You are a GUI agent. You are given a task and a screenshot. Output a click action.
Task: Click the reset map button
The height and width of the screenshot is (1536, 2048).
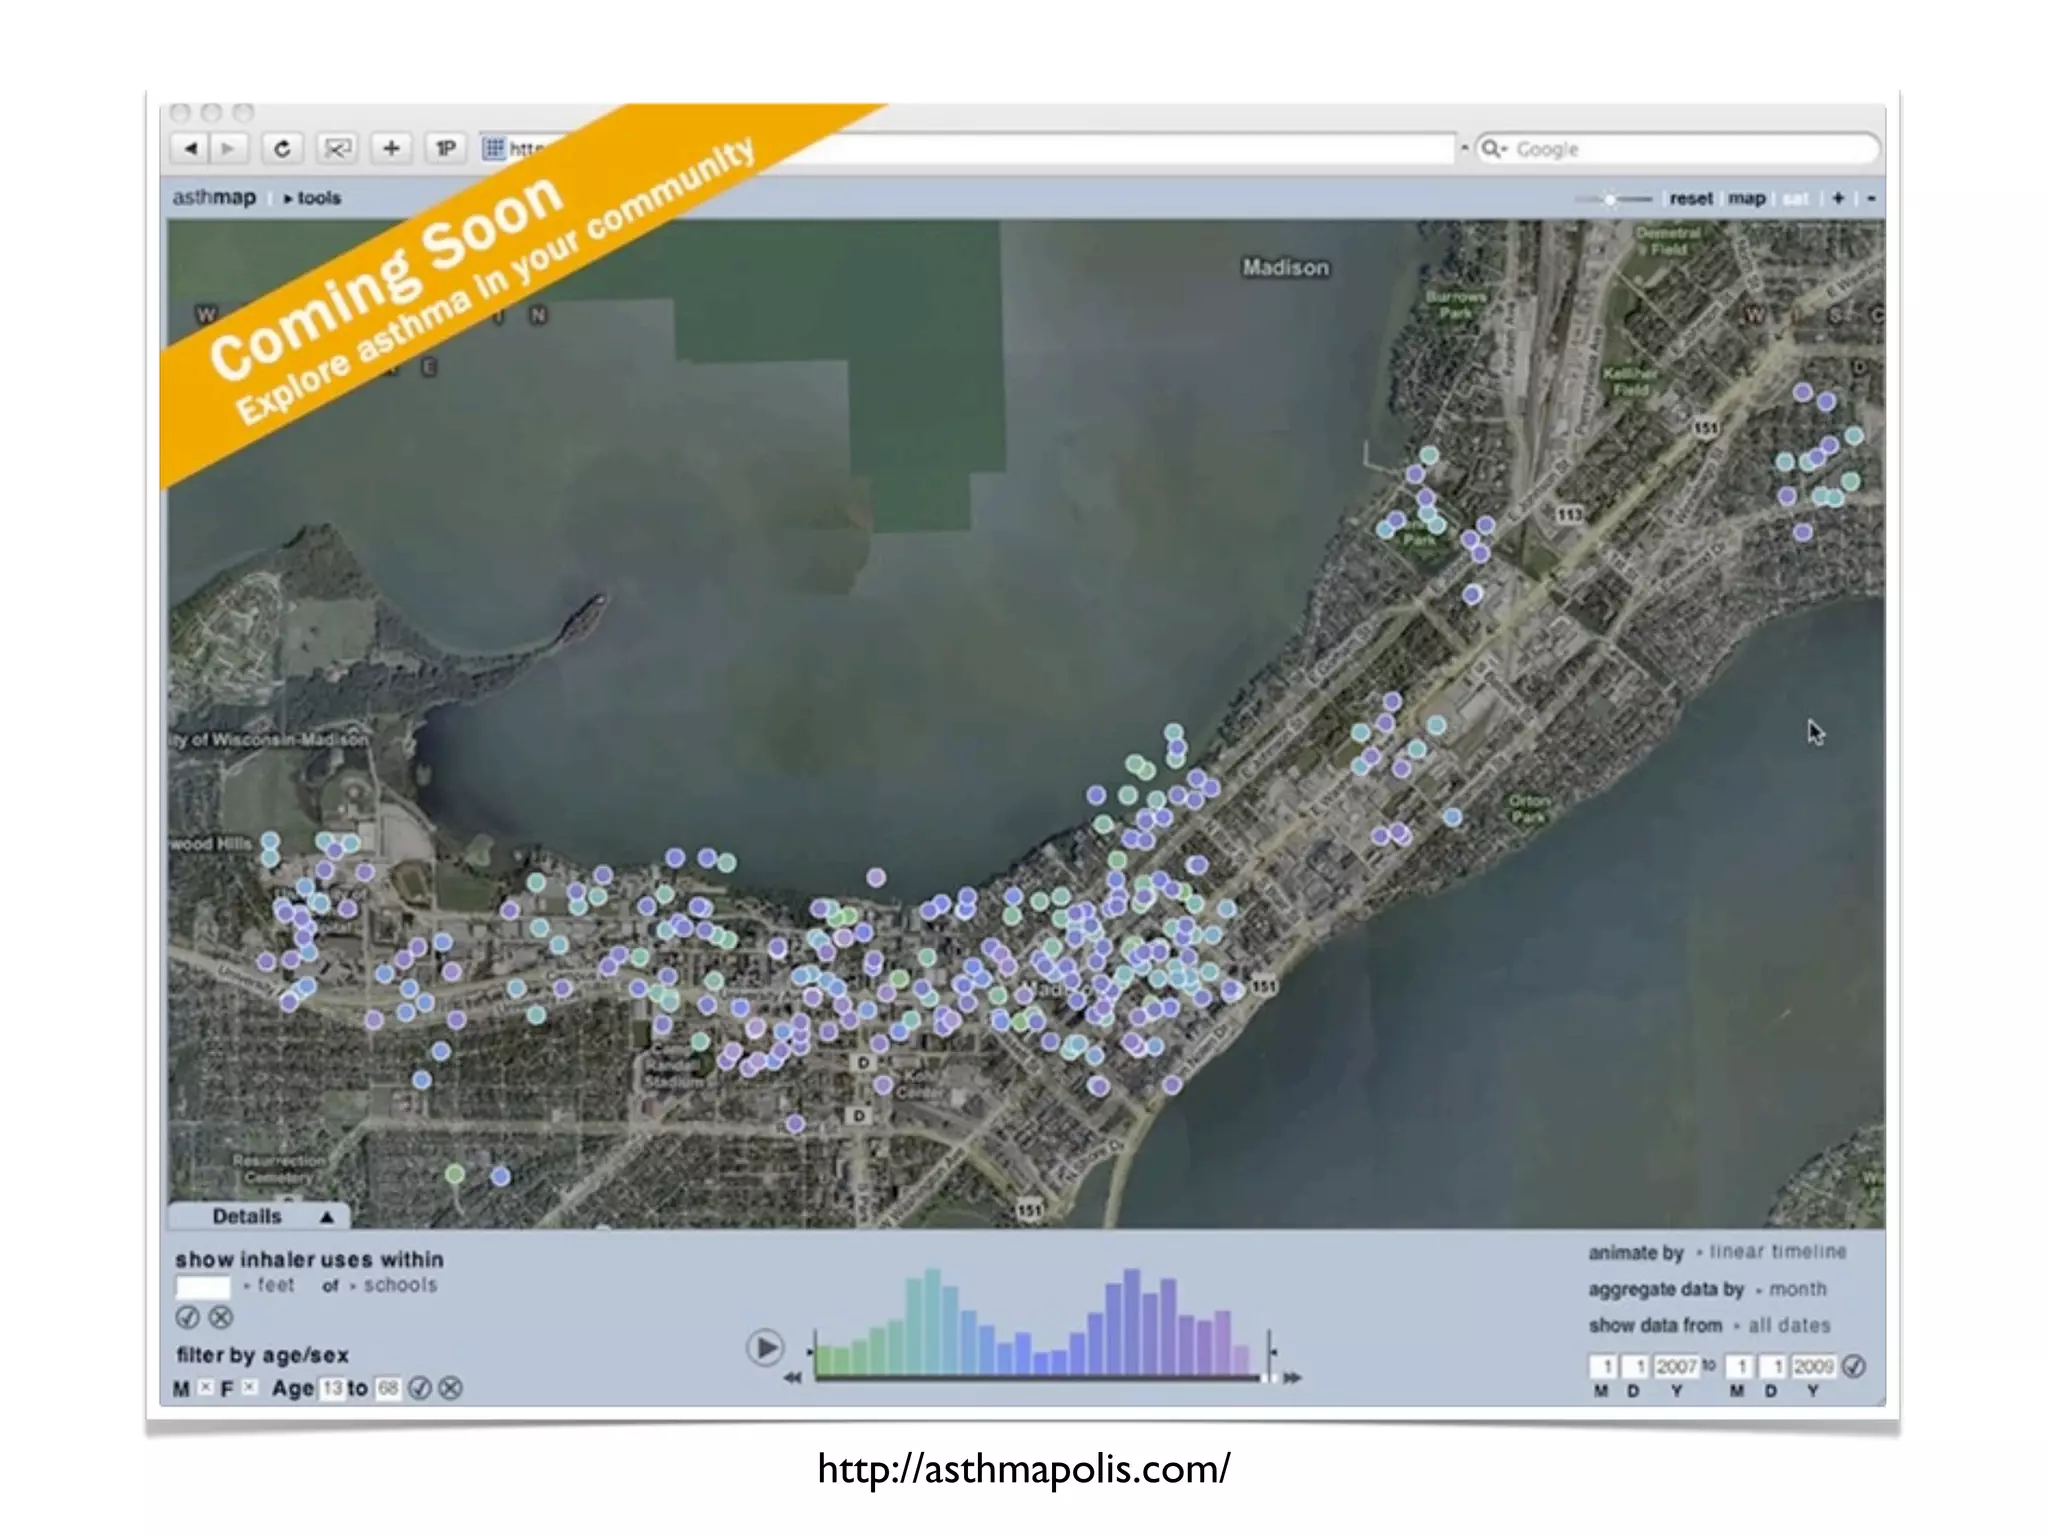pyautogui.click(x=1690, y=198)
